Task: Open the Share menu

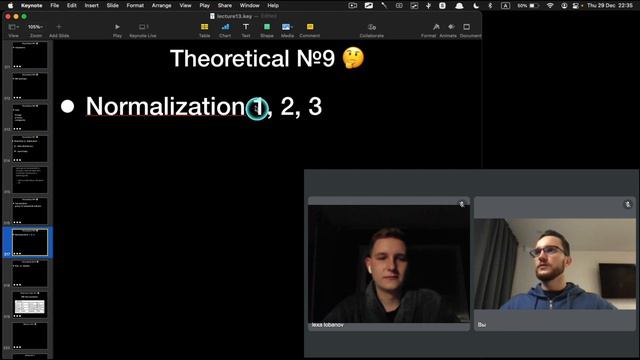Action: (x=224, y=5)
